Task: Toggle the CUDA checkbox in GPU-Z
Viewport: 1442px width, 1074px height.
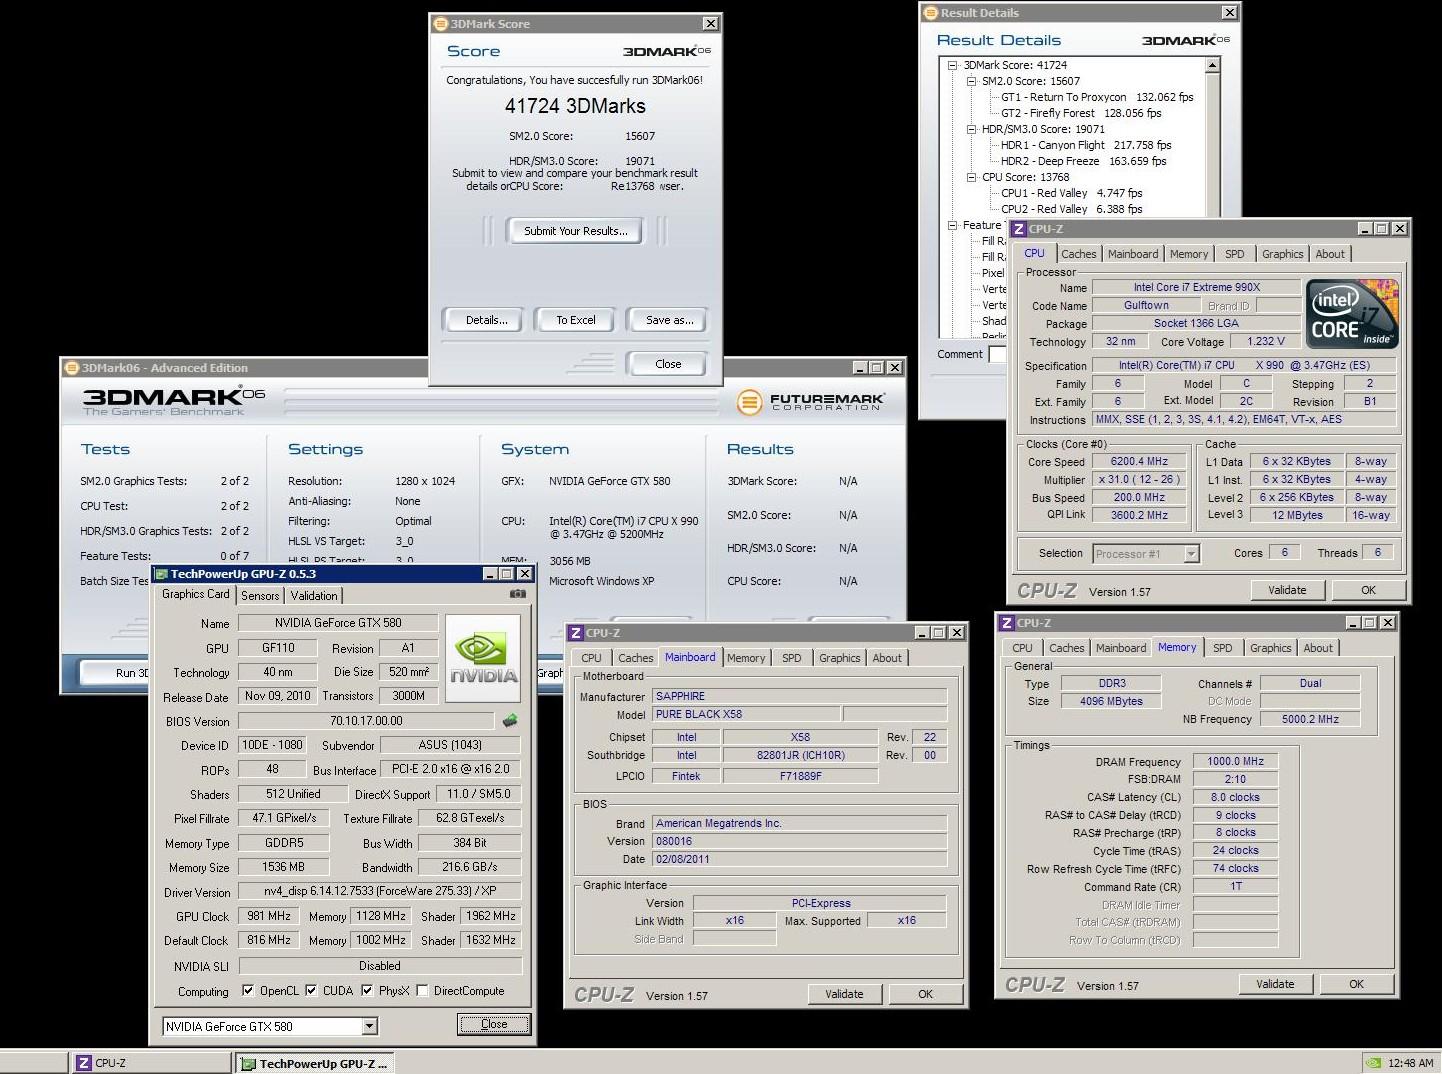Action: [x=311, y=991]
